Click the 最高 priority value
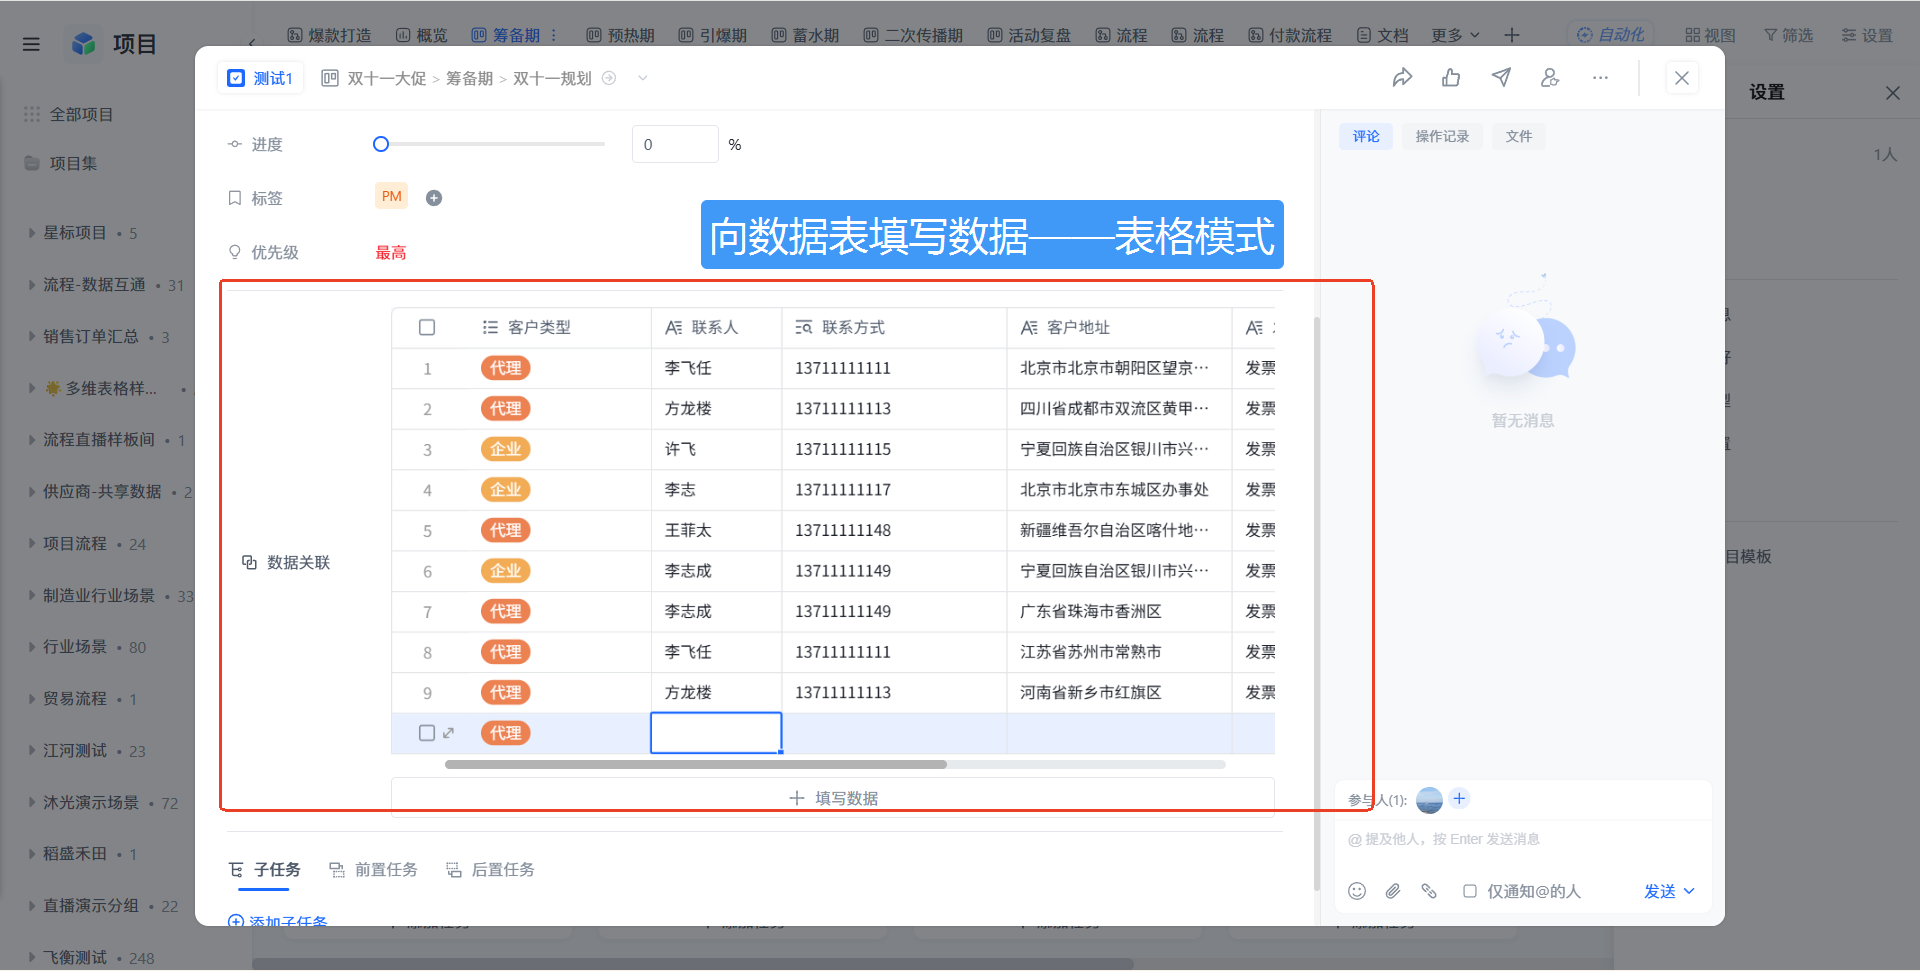1920x971 pixels. (391, 252)
